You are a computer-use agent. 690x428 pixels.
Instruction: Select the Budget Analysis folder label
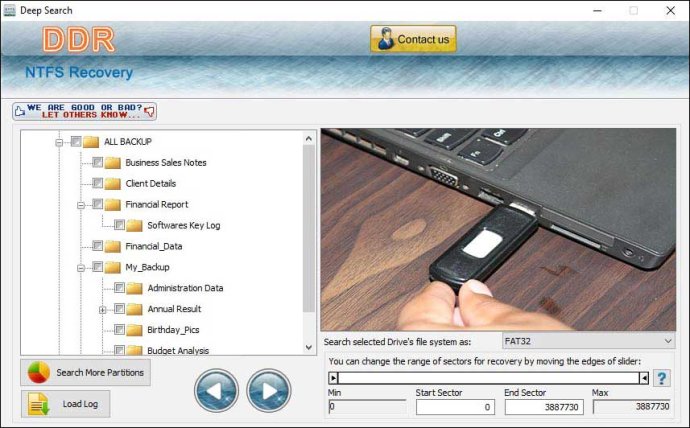(x=178, y=351)
